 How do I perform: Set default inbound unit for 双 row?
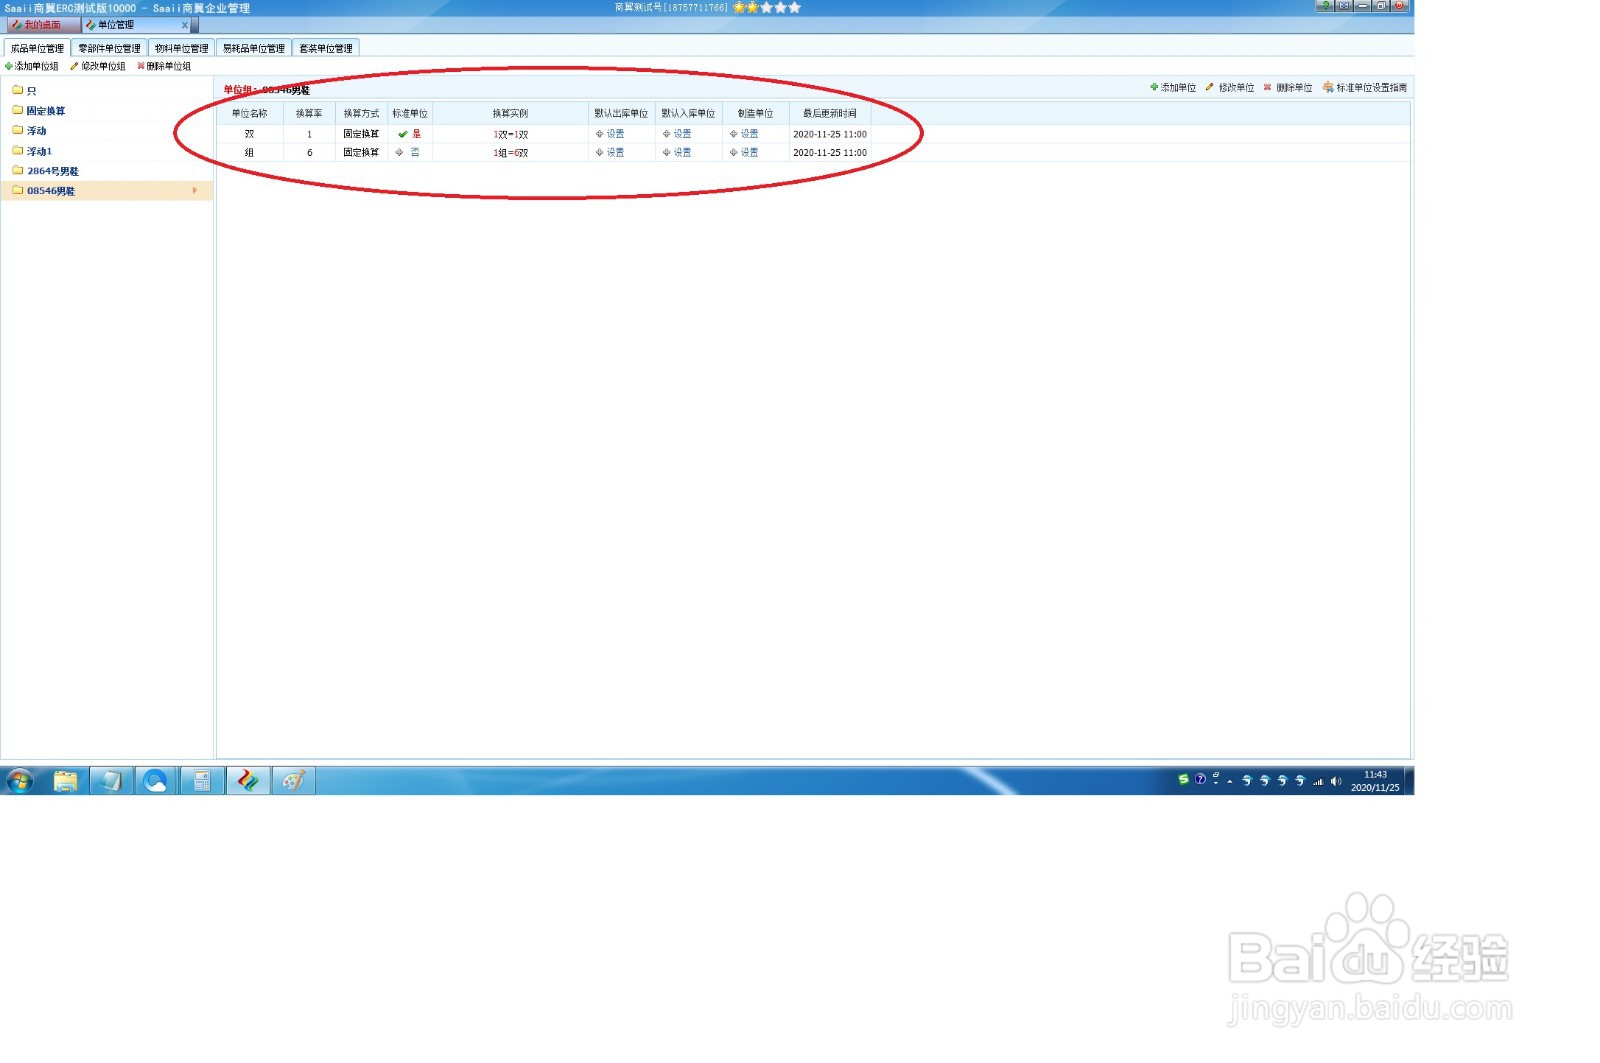point(677,134)
